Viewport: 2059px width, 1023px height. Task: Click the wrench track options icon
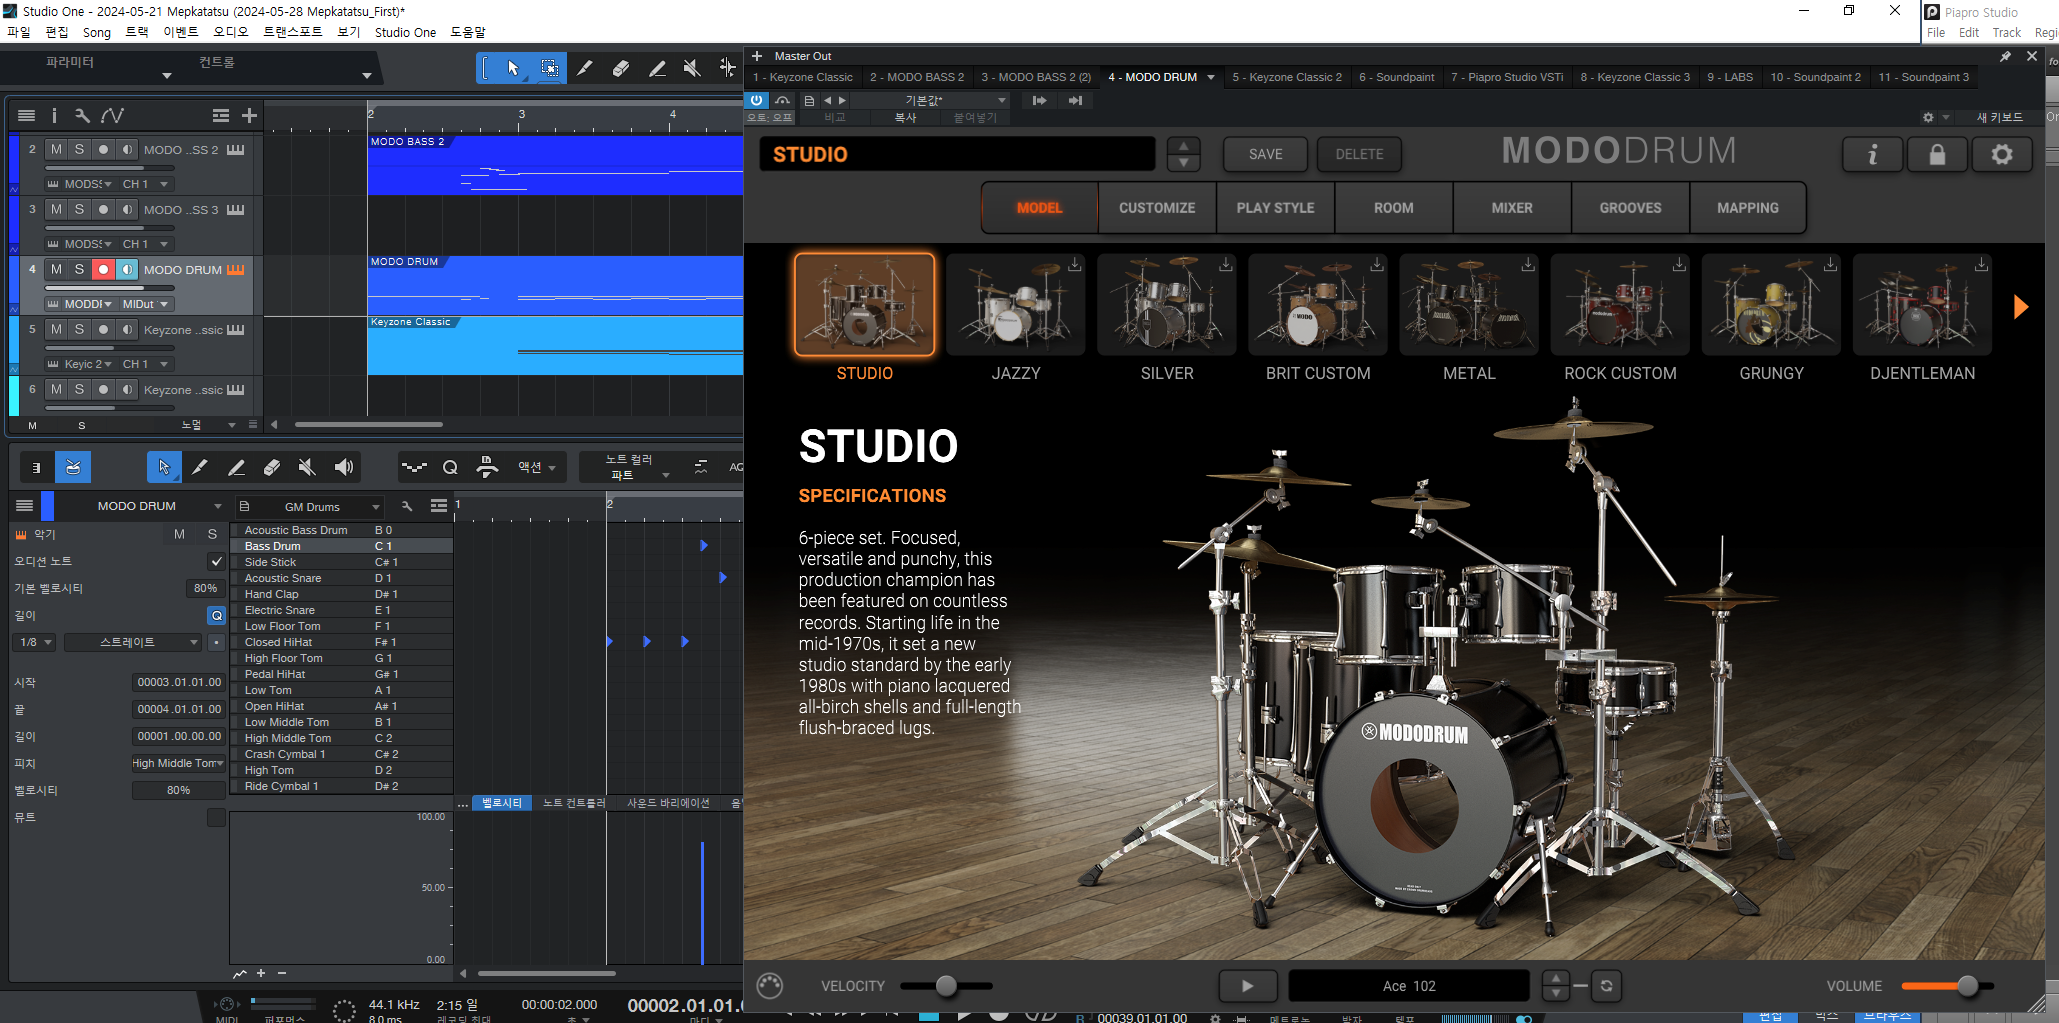(x=82, y=116)
